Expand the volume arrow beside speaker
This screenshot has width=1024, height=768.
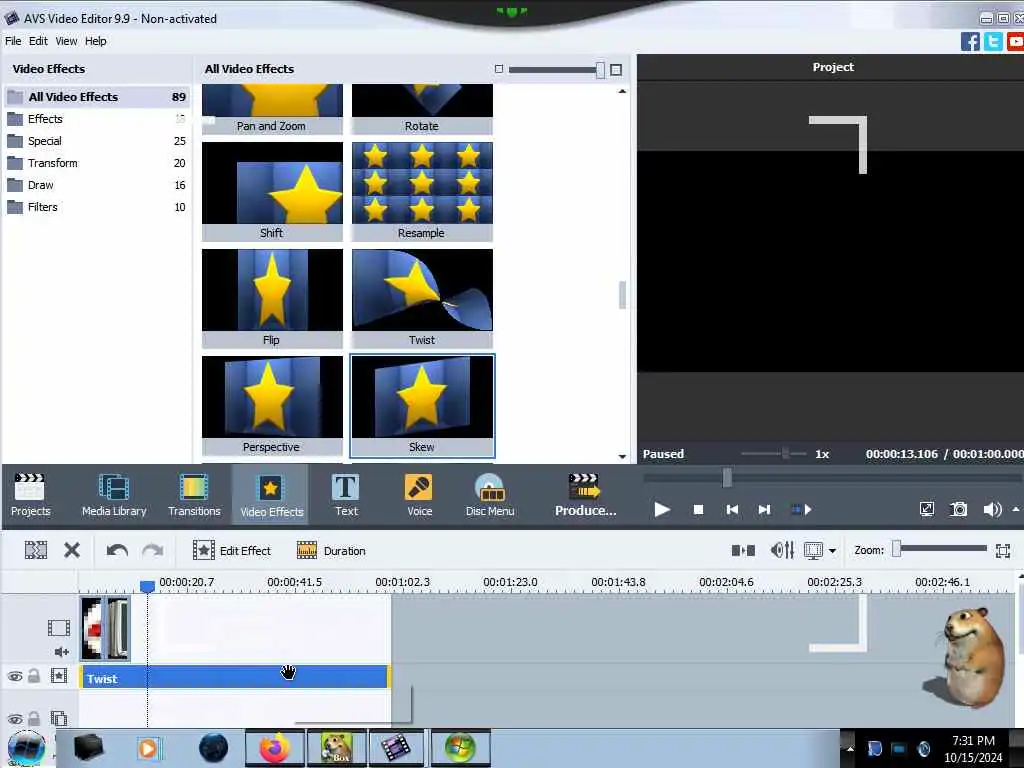pos(1016,509)
